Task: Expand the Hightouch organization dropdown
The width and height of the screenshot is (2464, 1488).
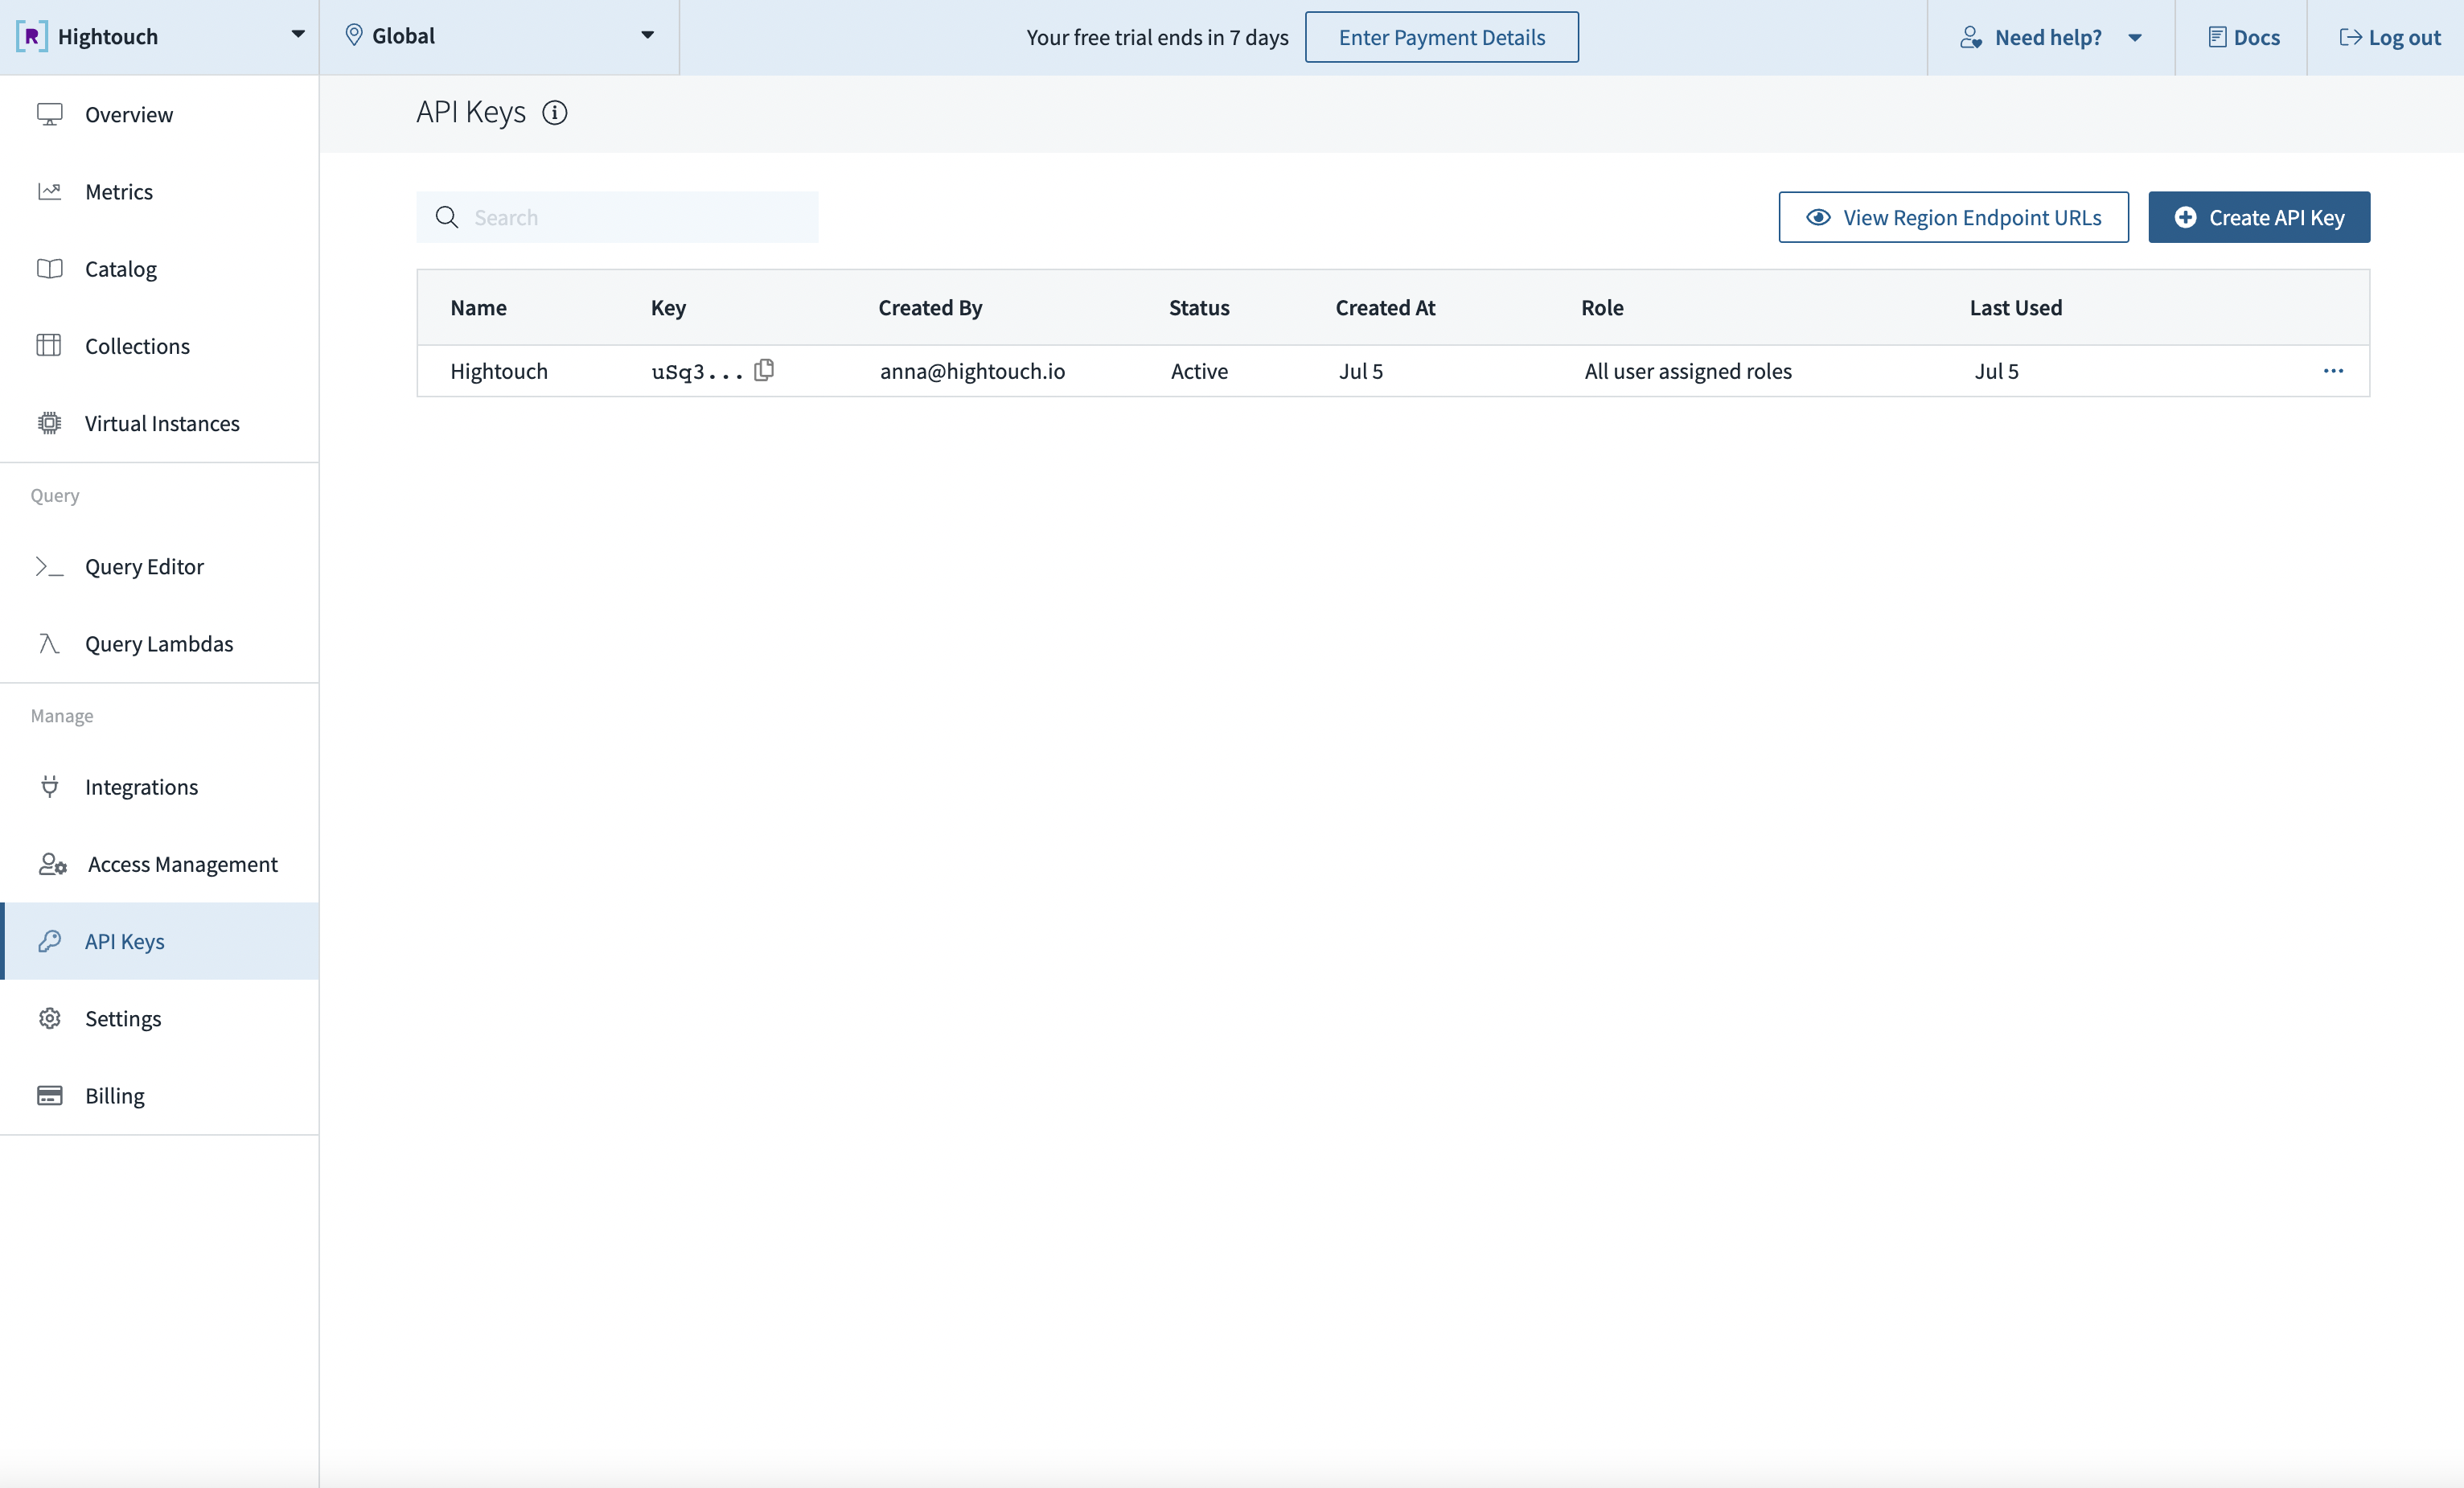Action: pos(297,35)
